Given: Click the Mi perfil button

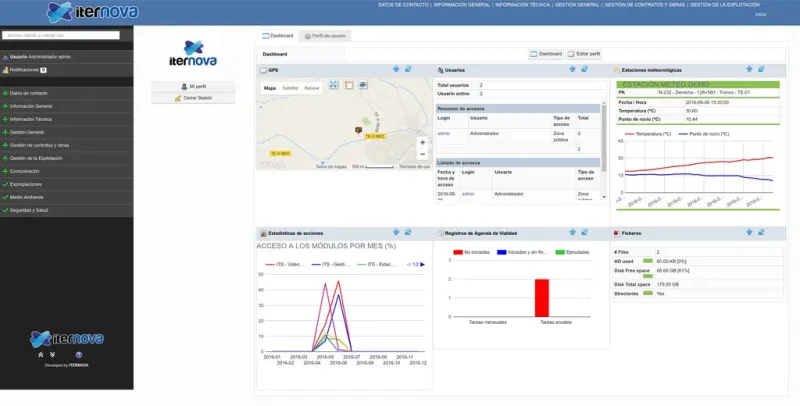Looking at the screenshot, I should tap(193, 87).
